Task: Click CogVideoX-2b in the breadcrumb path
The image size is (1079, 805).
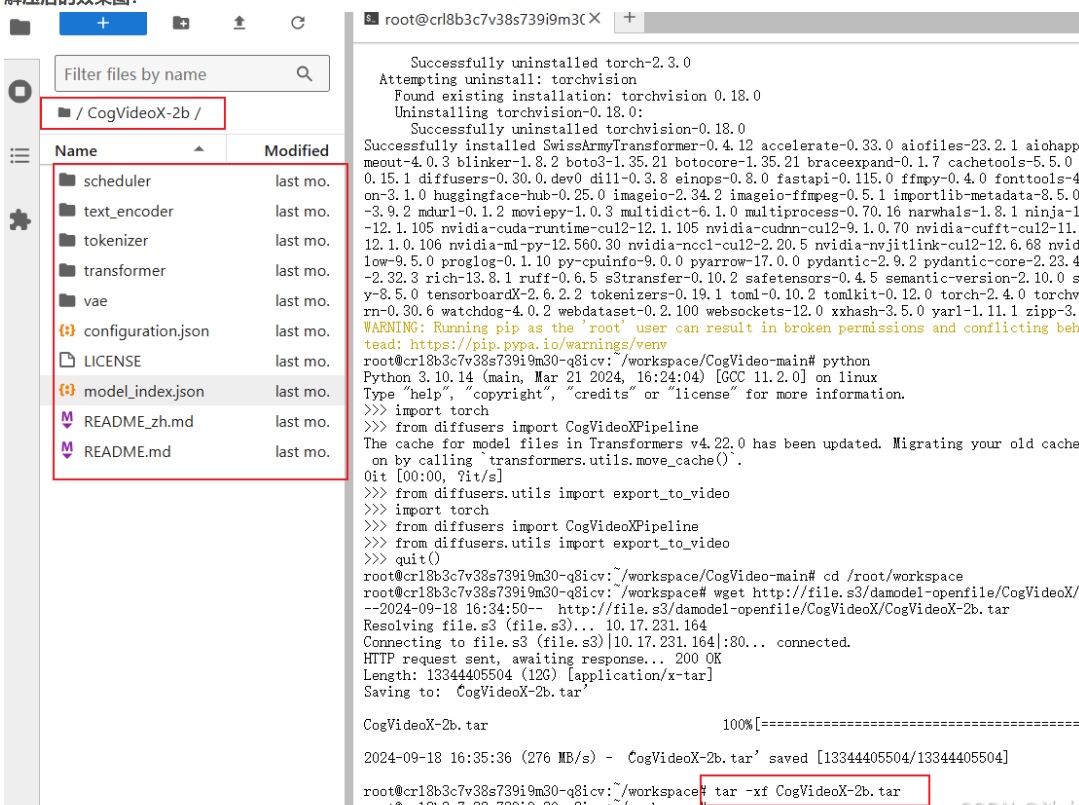Action: [138, 113]
